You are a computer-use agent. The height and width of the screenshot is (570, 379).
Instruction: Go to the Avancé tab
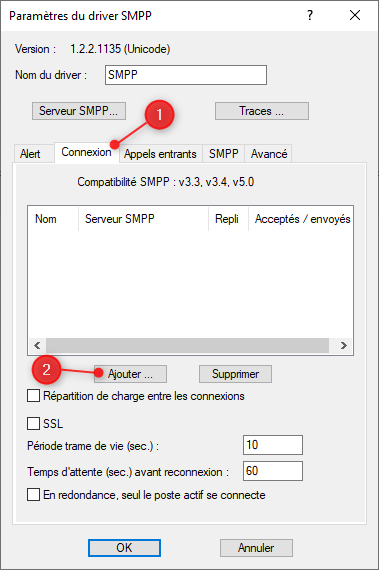click(x=269, y=154)
